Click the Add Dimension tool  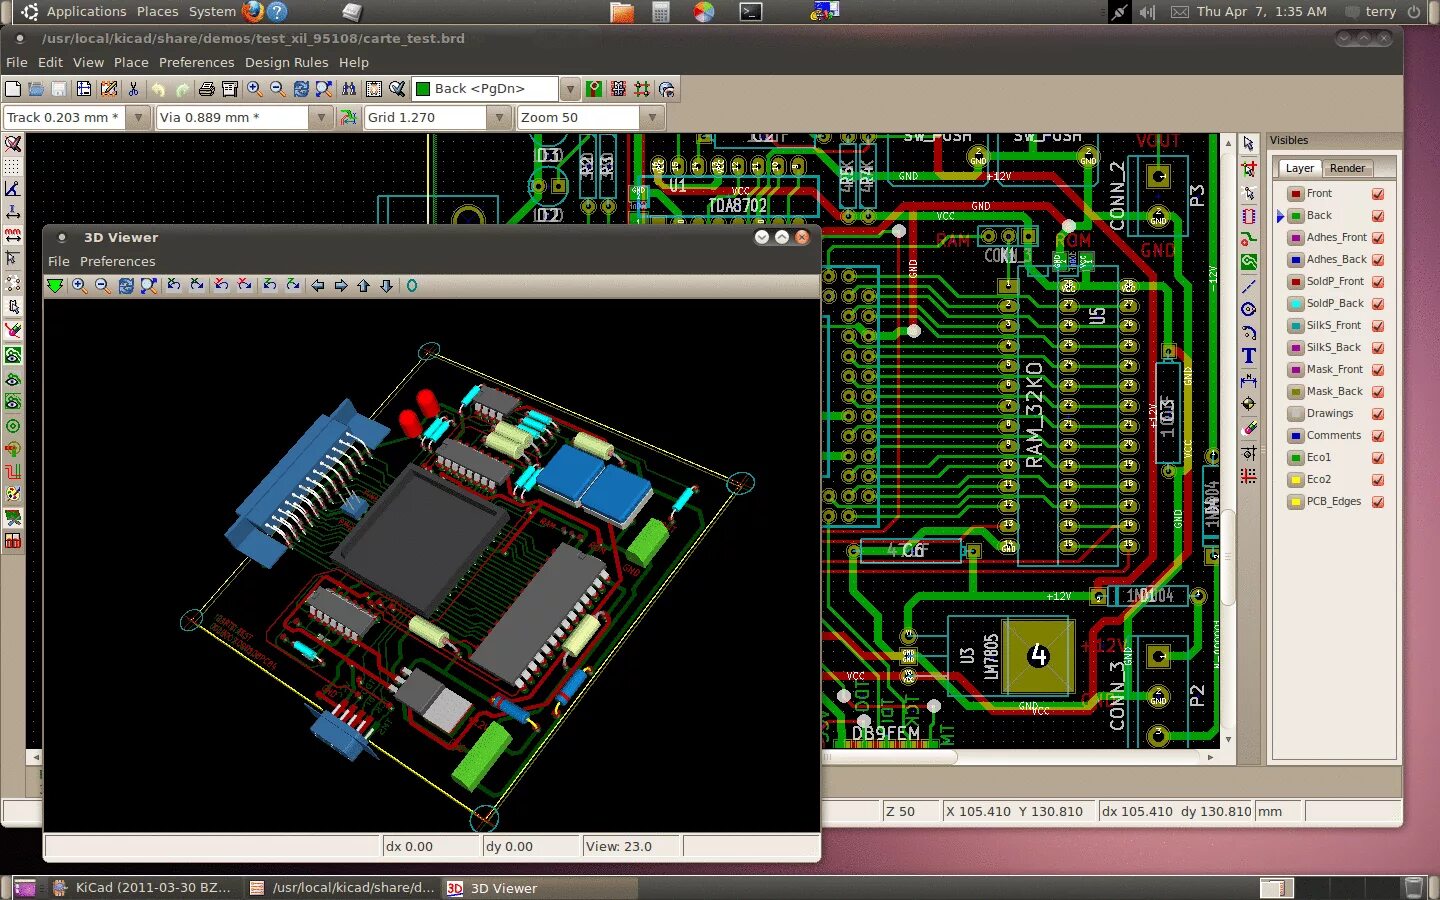[1249, 380]
